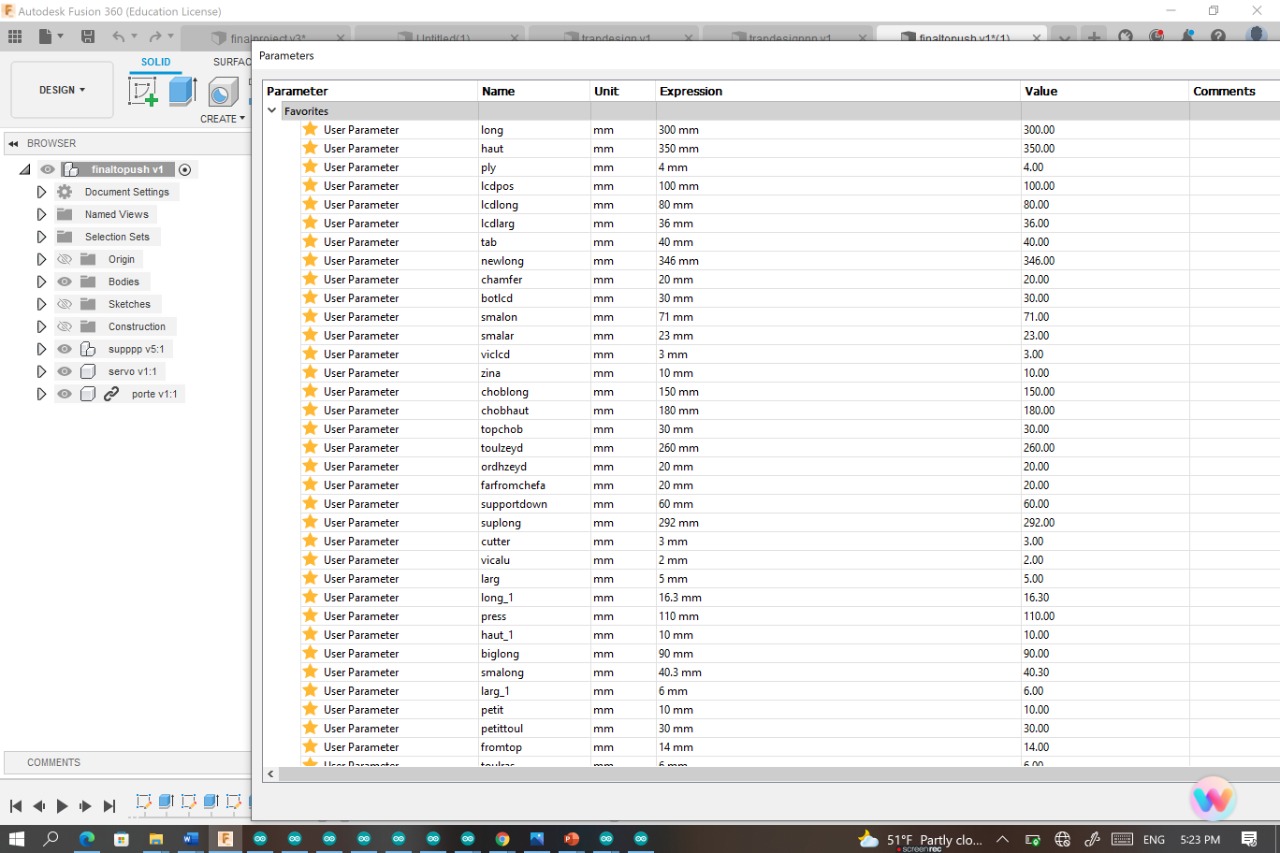
Task: Toggle visibility of supppp v5:1 component
Action: [65, 349]
